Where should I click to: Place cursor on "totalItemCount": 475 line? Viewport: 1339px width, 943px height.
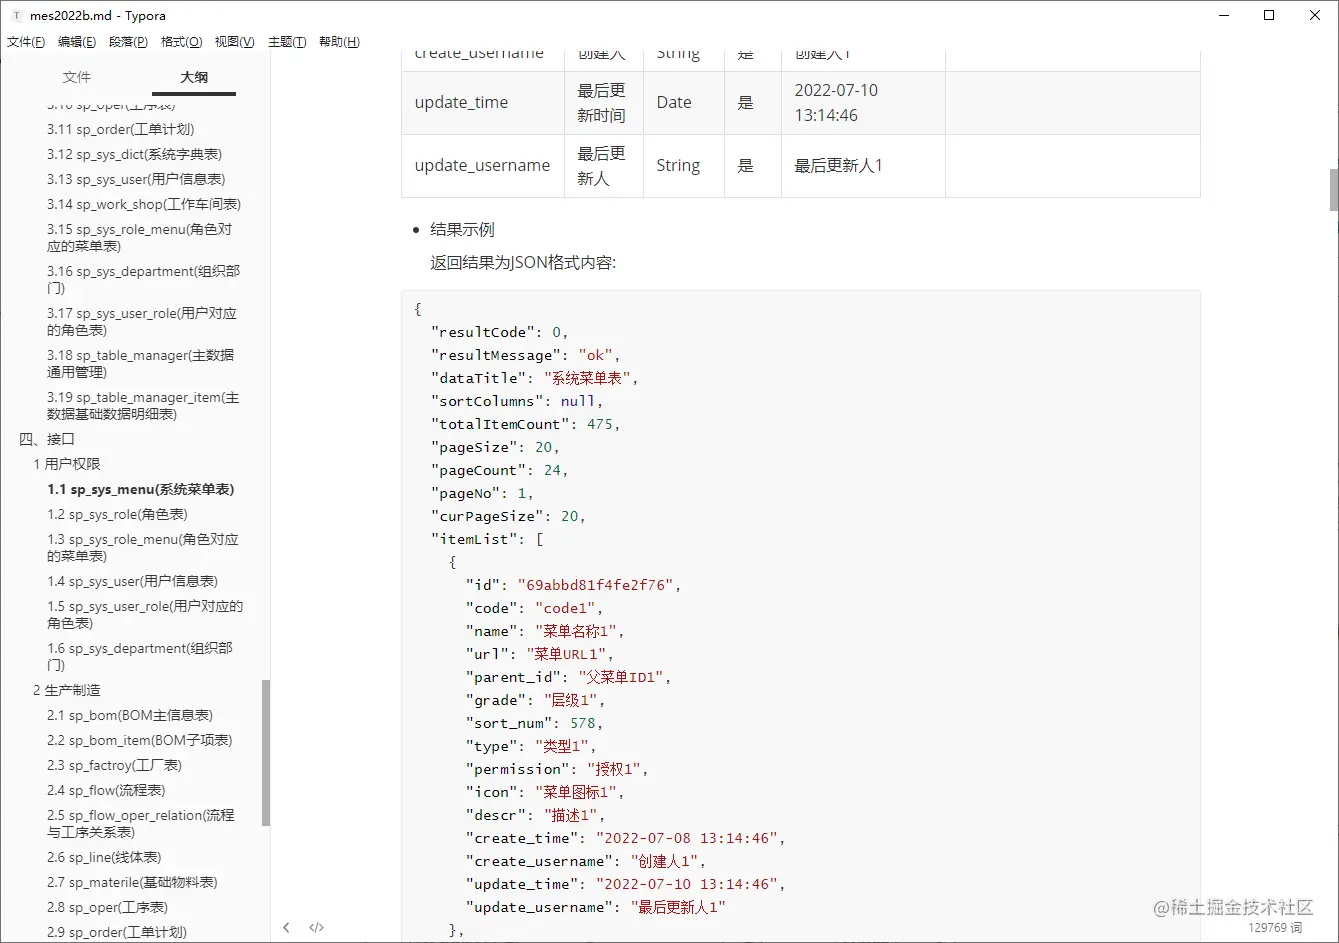coord(525,424)
